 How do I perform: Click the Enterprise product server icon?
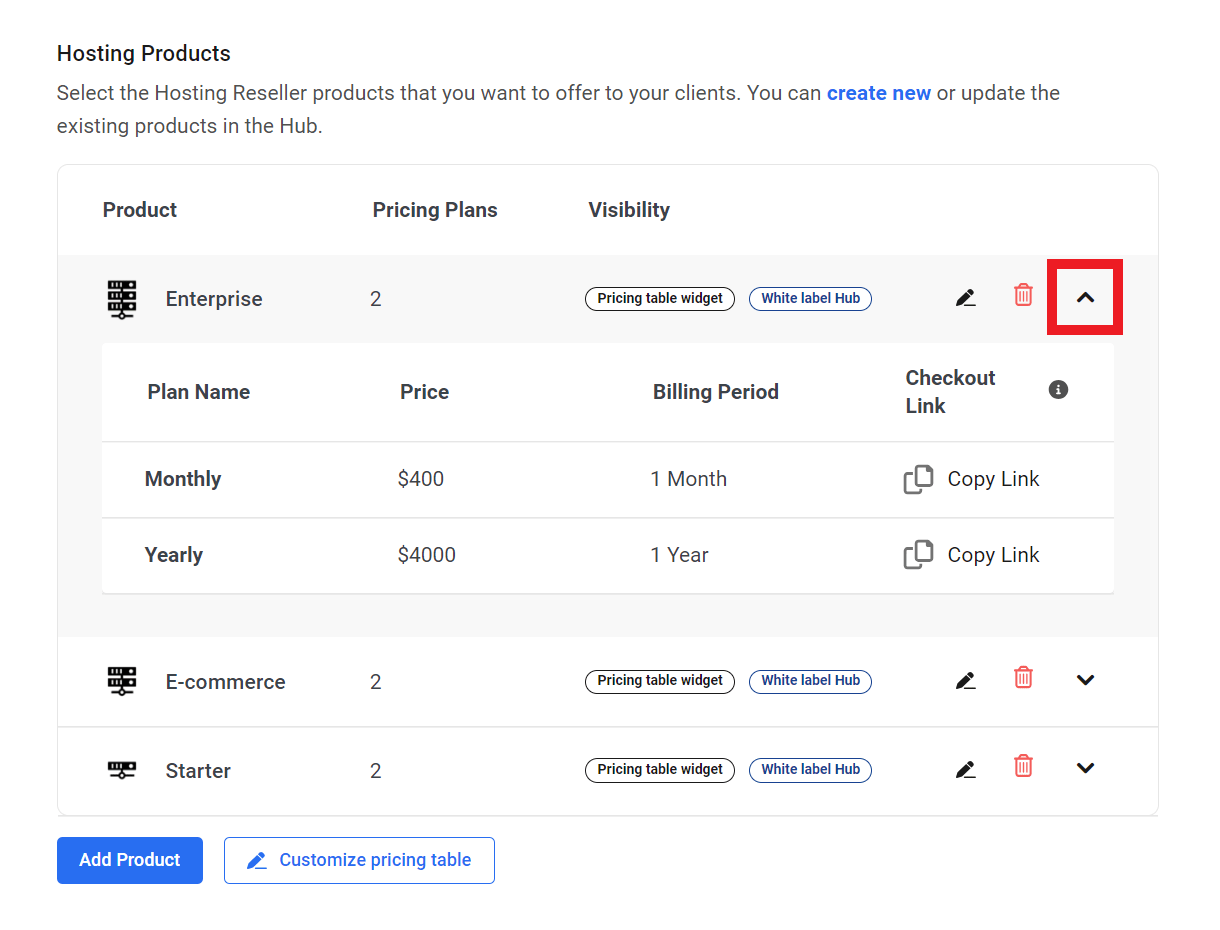click(x=122, y=299)
